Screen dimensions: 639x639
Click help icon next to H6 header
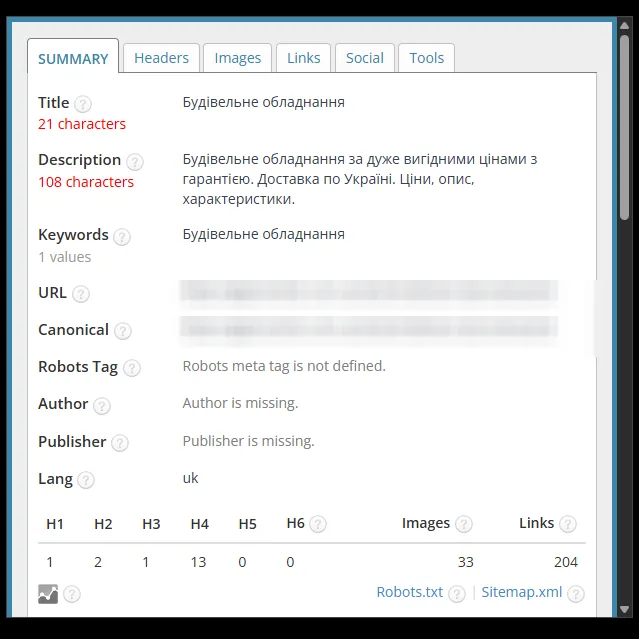click(318, 524)
